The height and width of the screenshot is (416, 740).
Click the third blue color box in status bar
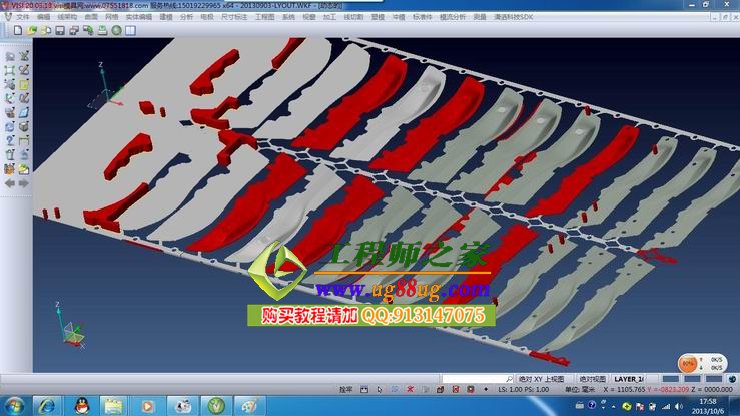click(714, 379)
